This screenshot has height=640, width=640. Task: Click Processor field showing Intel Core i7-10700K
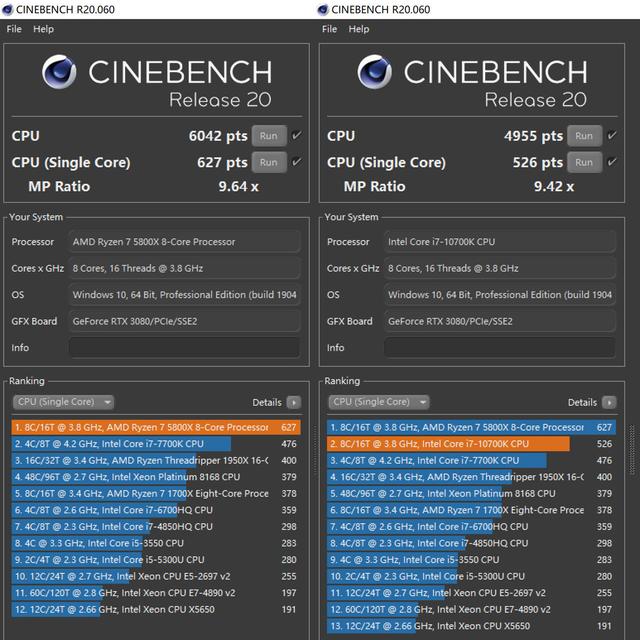[x=500, y=242]
